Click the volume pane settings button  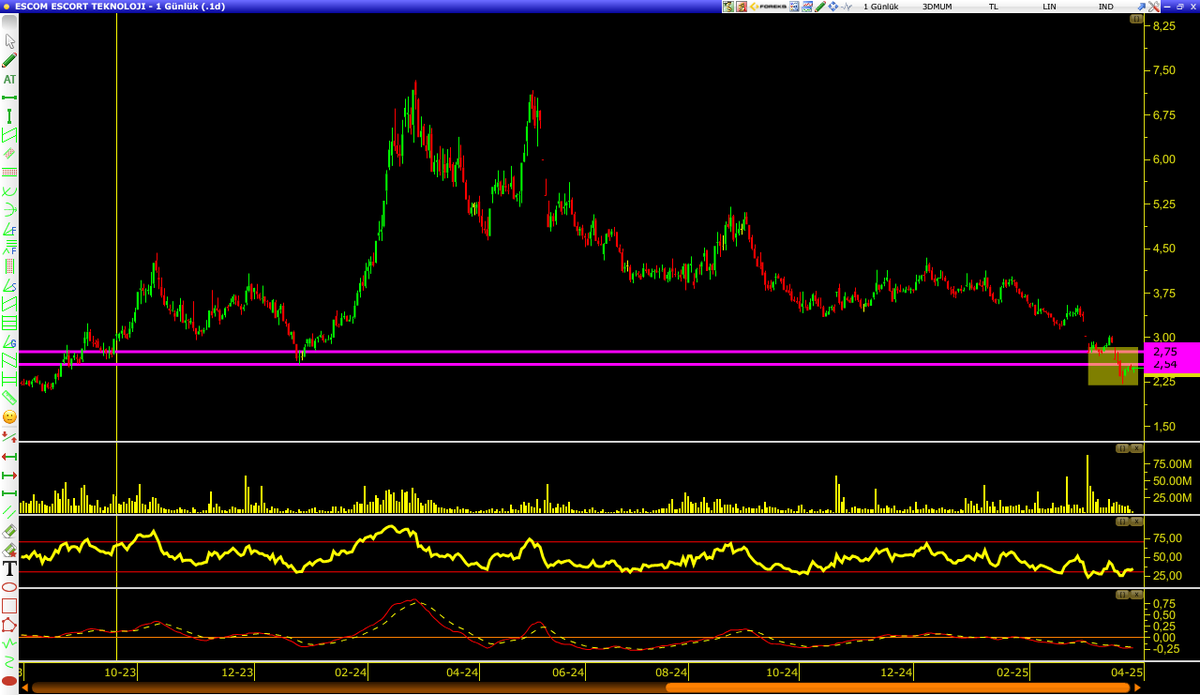(x=1122, y=448)
